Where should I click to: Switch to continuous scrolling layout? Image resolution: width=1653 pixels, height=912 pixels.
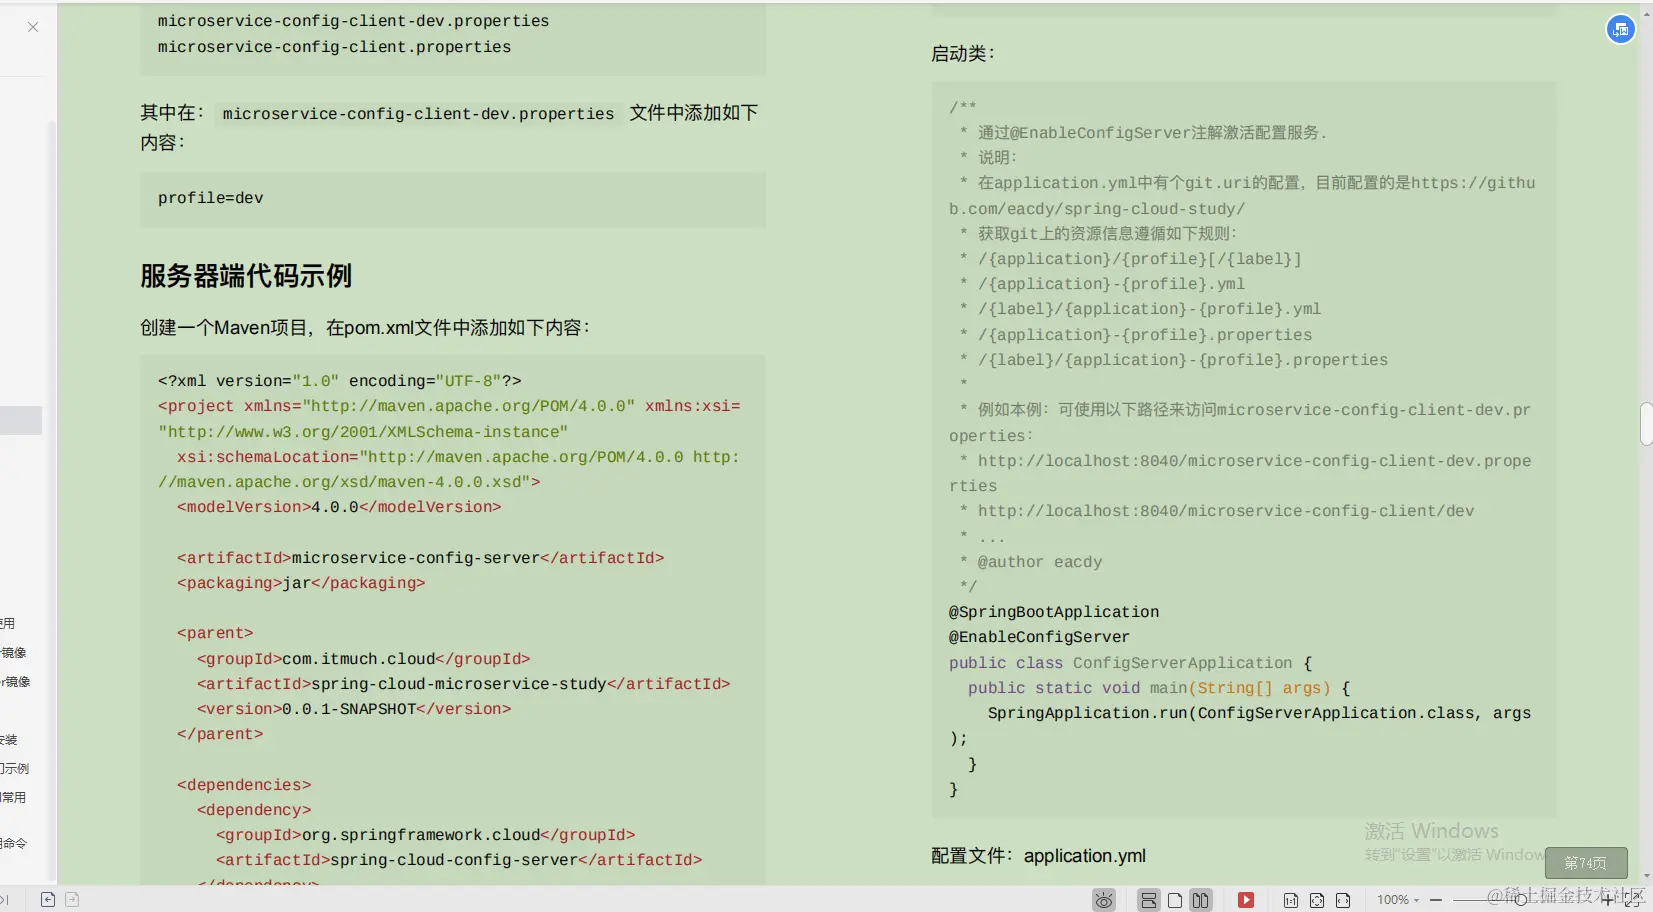(1148, 899)
